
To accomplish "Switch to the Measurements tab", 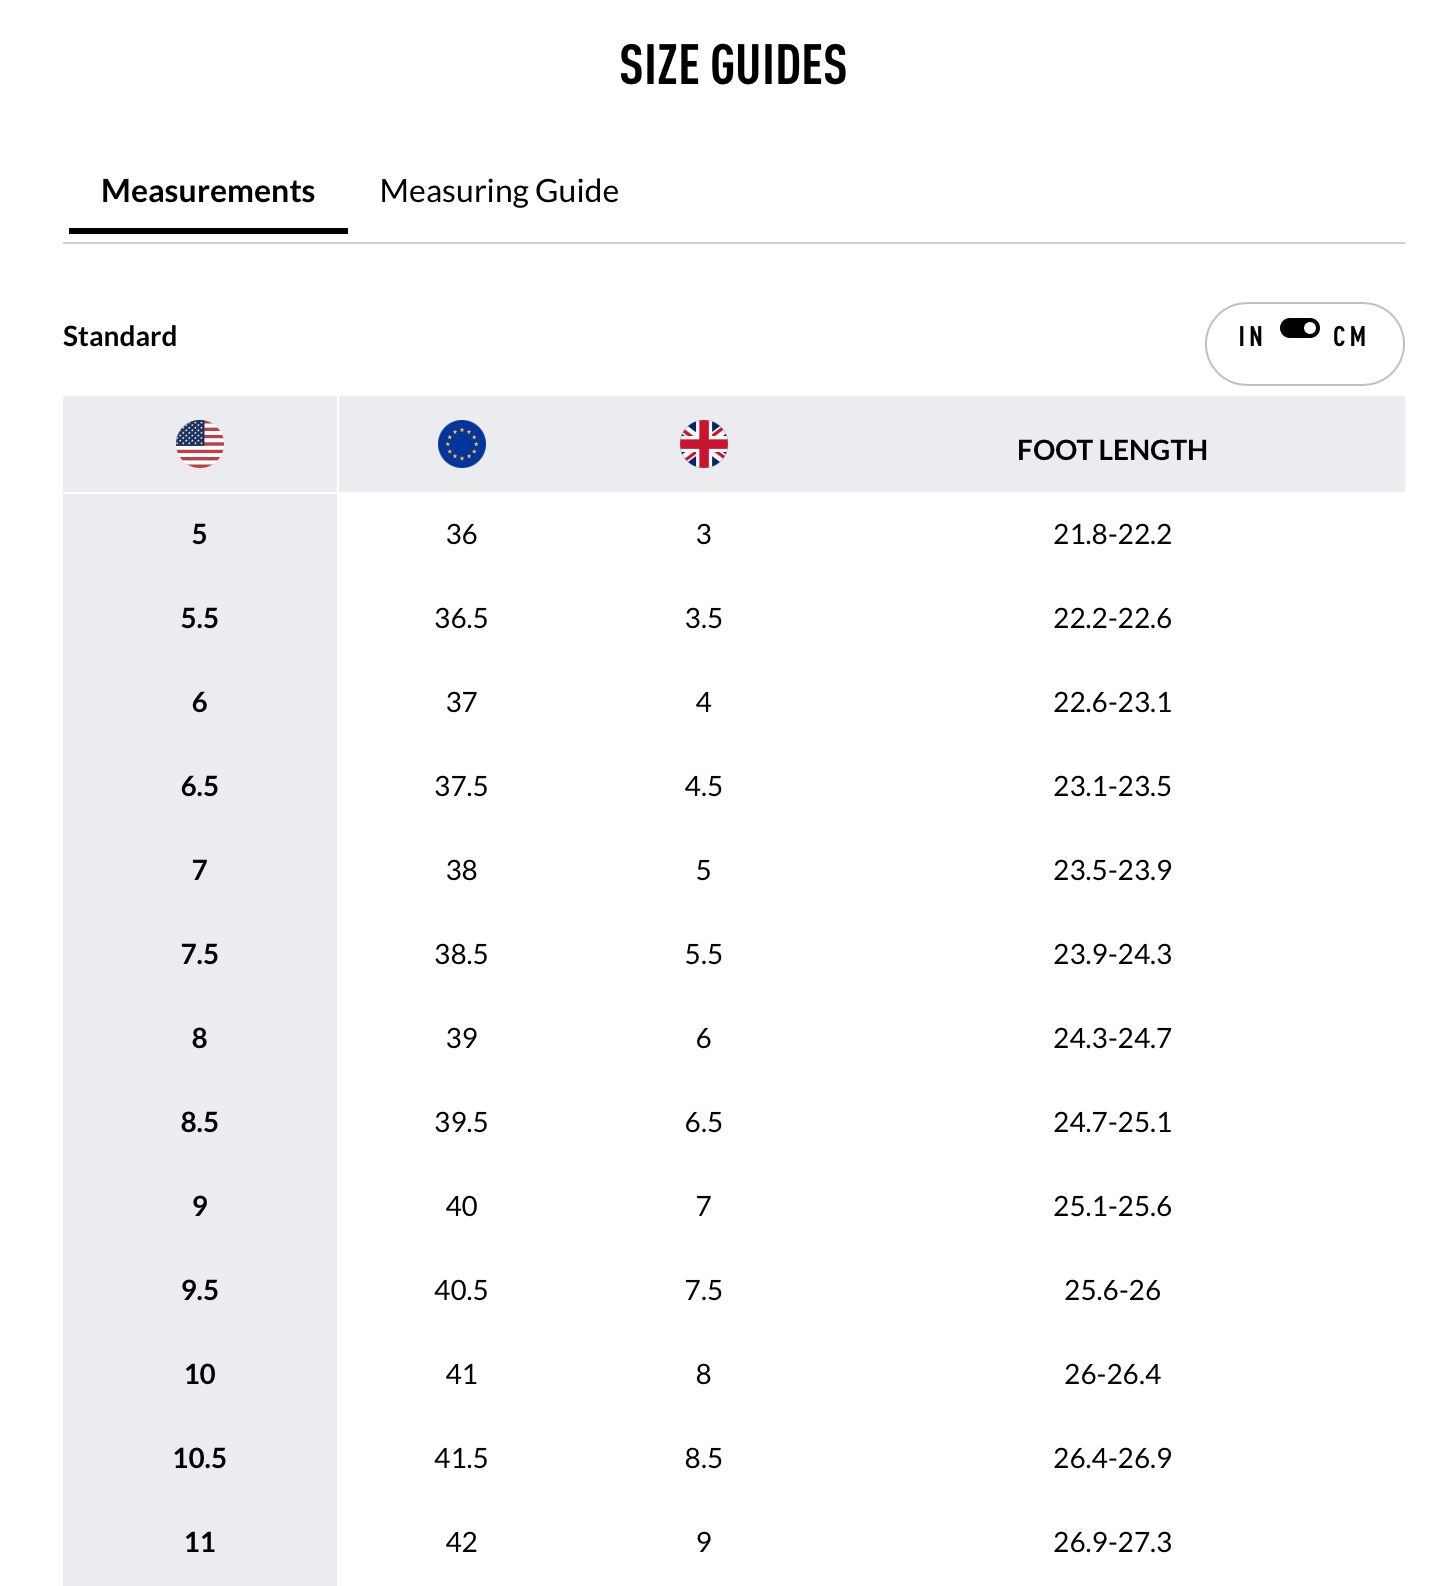I will pyautogui.click(x=208, y=191).
